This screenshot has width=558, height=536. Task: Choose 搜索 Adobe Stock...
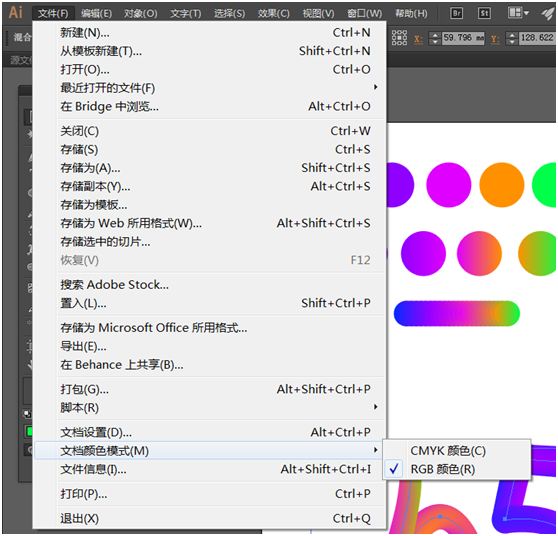210,285
